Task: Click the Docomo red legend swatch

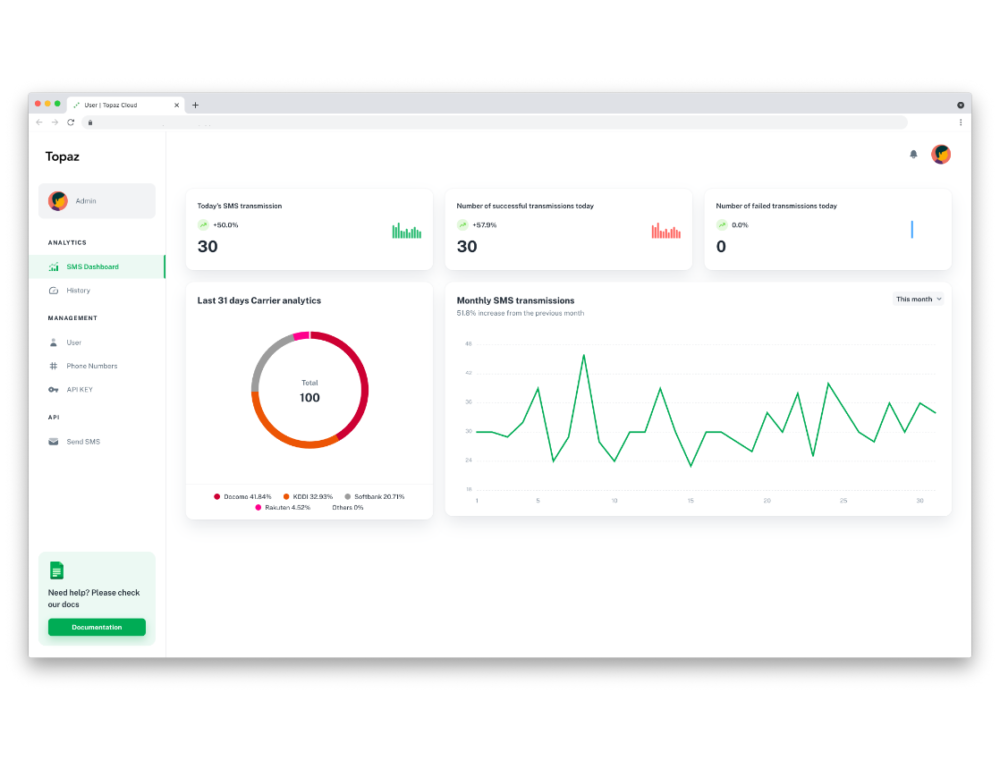Action: coord(217,496)
